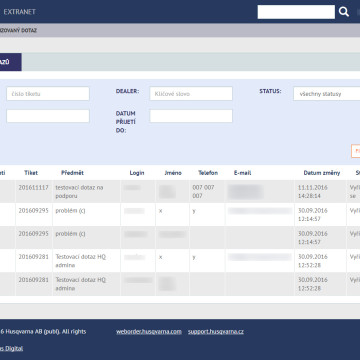Image resolution: width=360 pixels, height=360 pixels.
Task: Click breadcrumb ending 'ZOVANÝ DOTAZ'
Action: (x=18, y=30)
